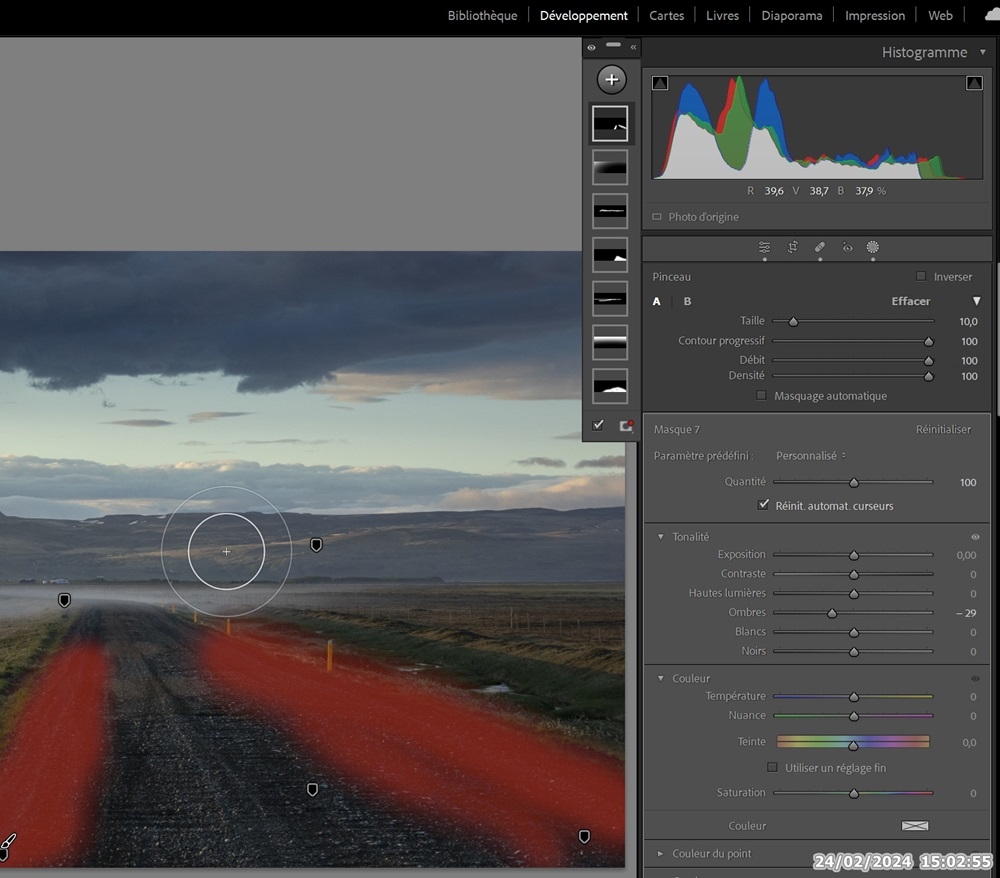The height and width of the screenshot is (878, 1000).
Task: Enable the Inverser checkbox
Action: coord(921,277)
